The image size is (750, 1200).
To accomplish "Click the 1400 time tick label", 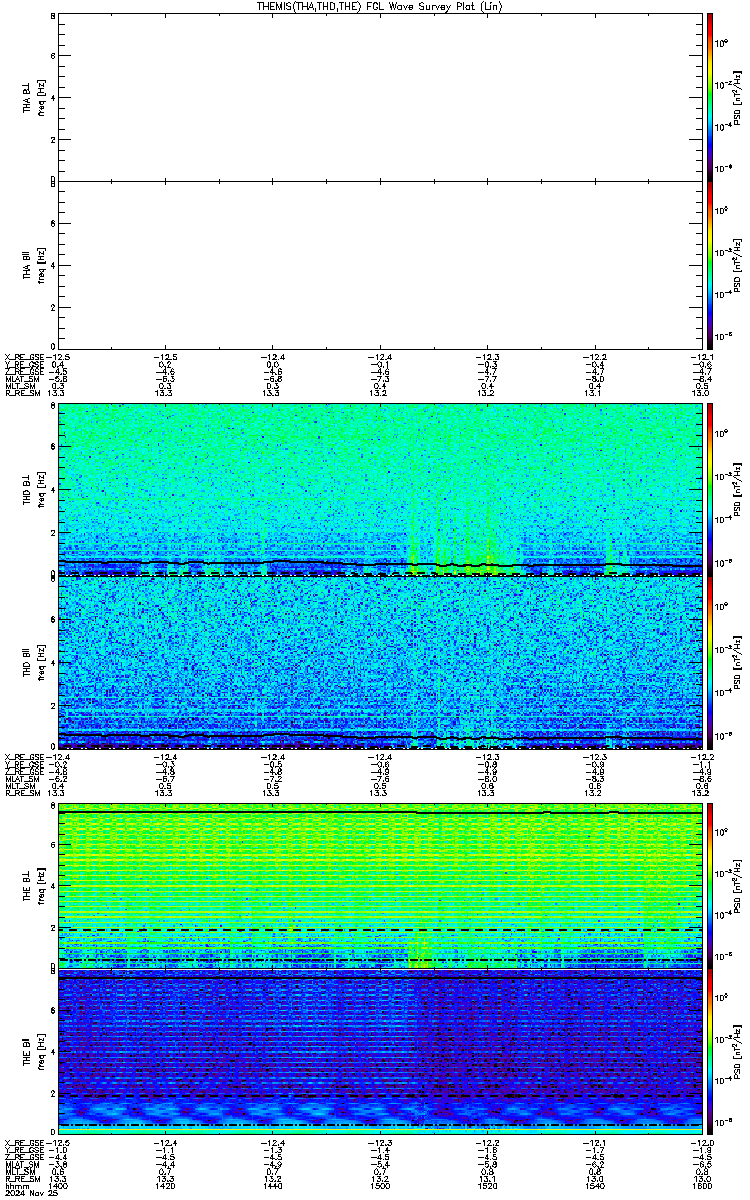I will (x=58, y=1186).
